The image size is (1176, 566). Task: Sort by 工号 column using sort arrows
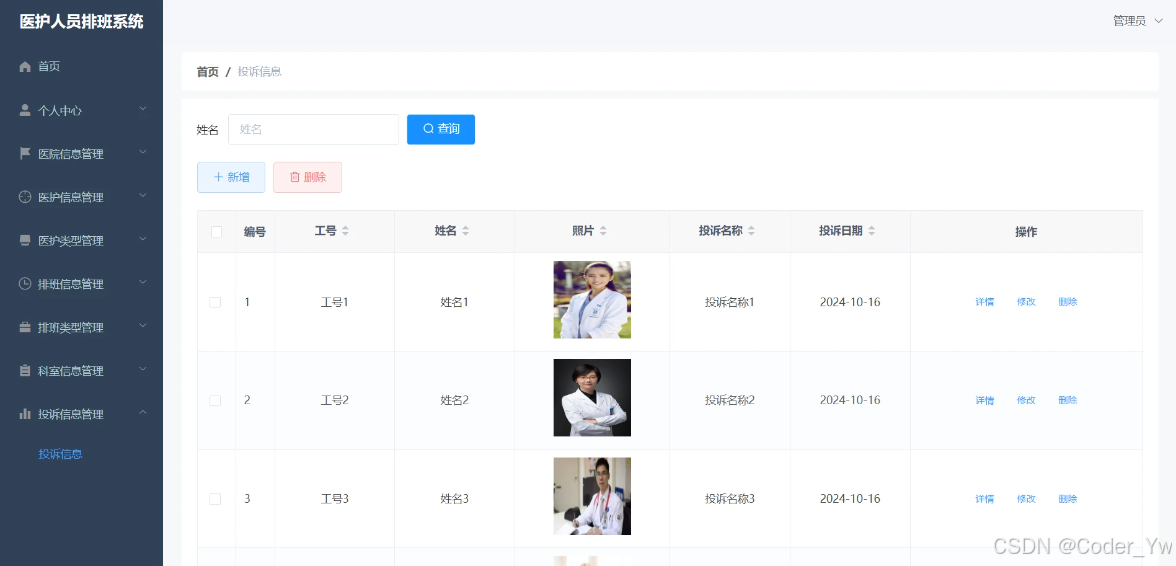point(345,232)
